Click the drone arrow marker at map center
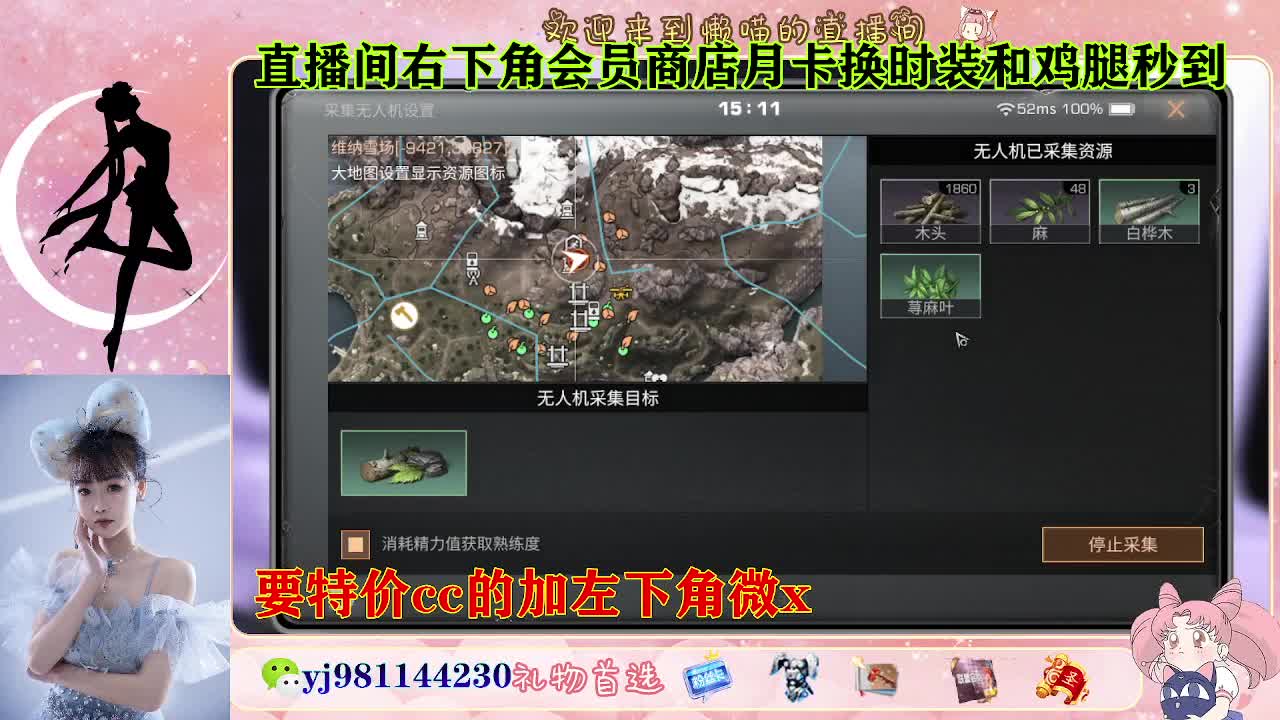Viewport: 1280px width, 720px height. coord(577,257)
